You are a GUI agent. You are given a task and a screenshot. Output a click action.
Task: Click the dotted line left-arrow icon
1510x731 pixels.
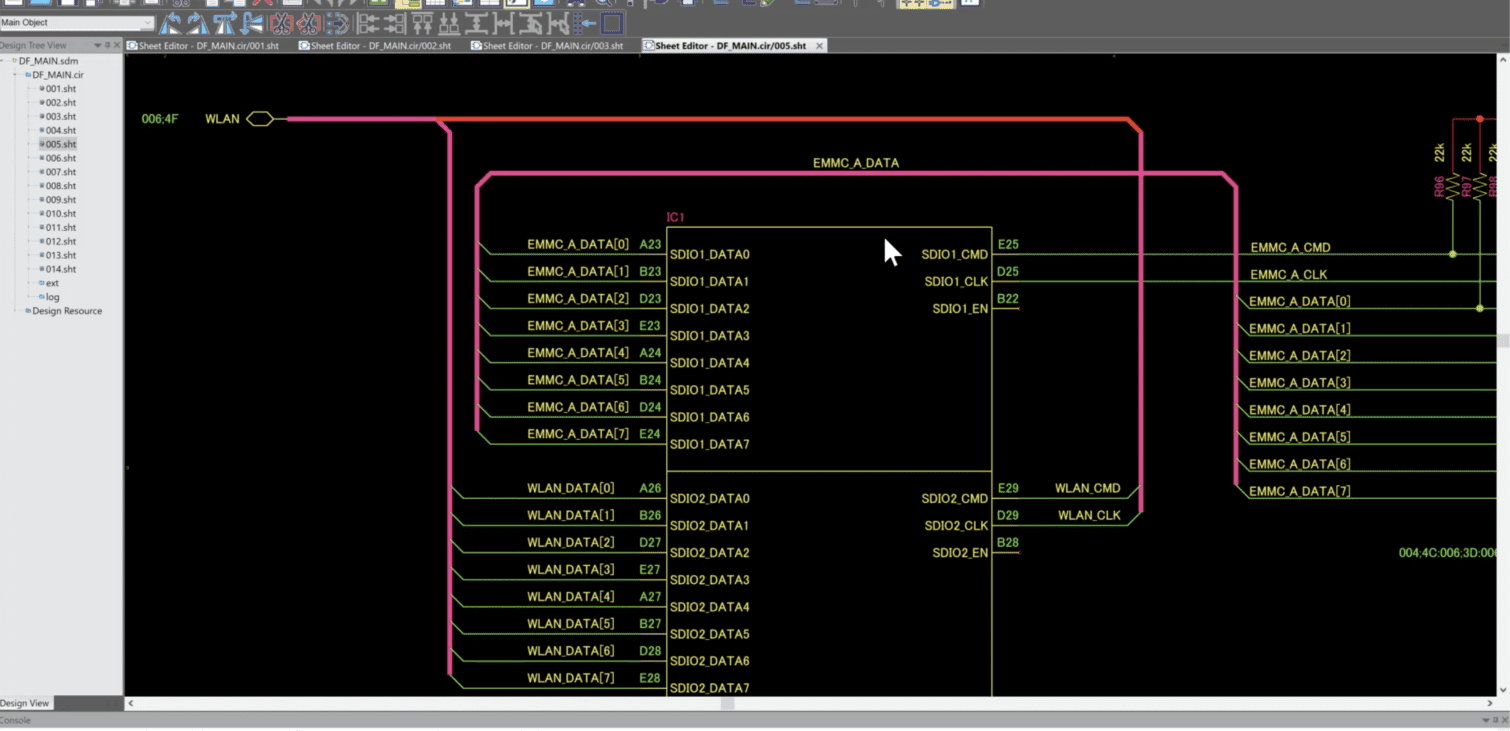point(584,23)
